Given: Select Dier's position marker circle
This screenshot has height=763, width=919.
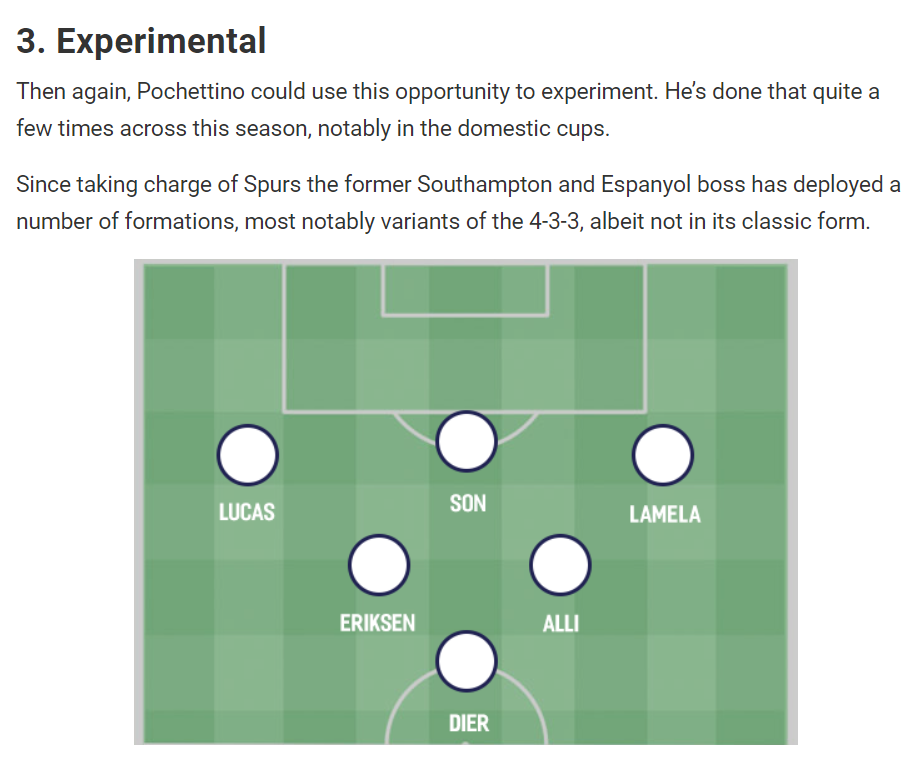Looking at the screenshot, I should tap(467, 662).
